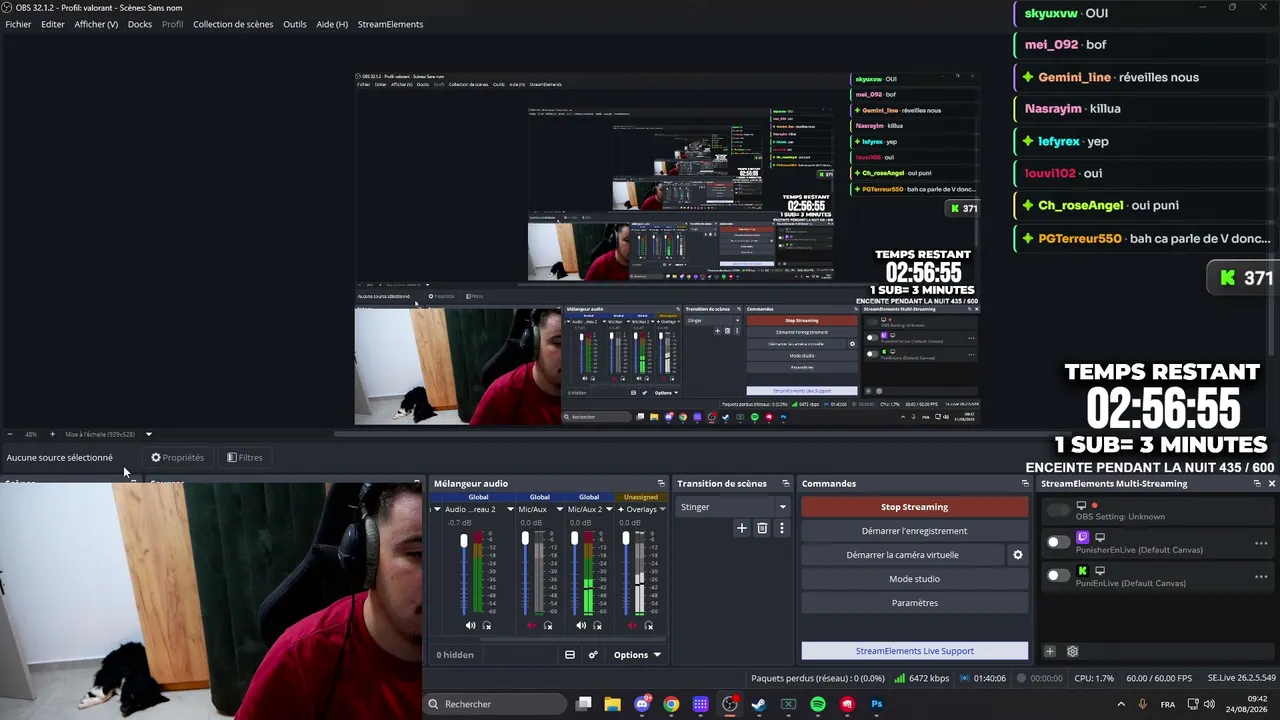This screenshot has width=1280, height=720.
Task: Open the Overlays channel menu arrow
Action: [x=662, y=509]
